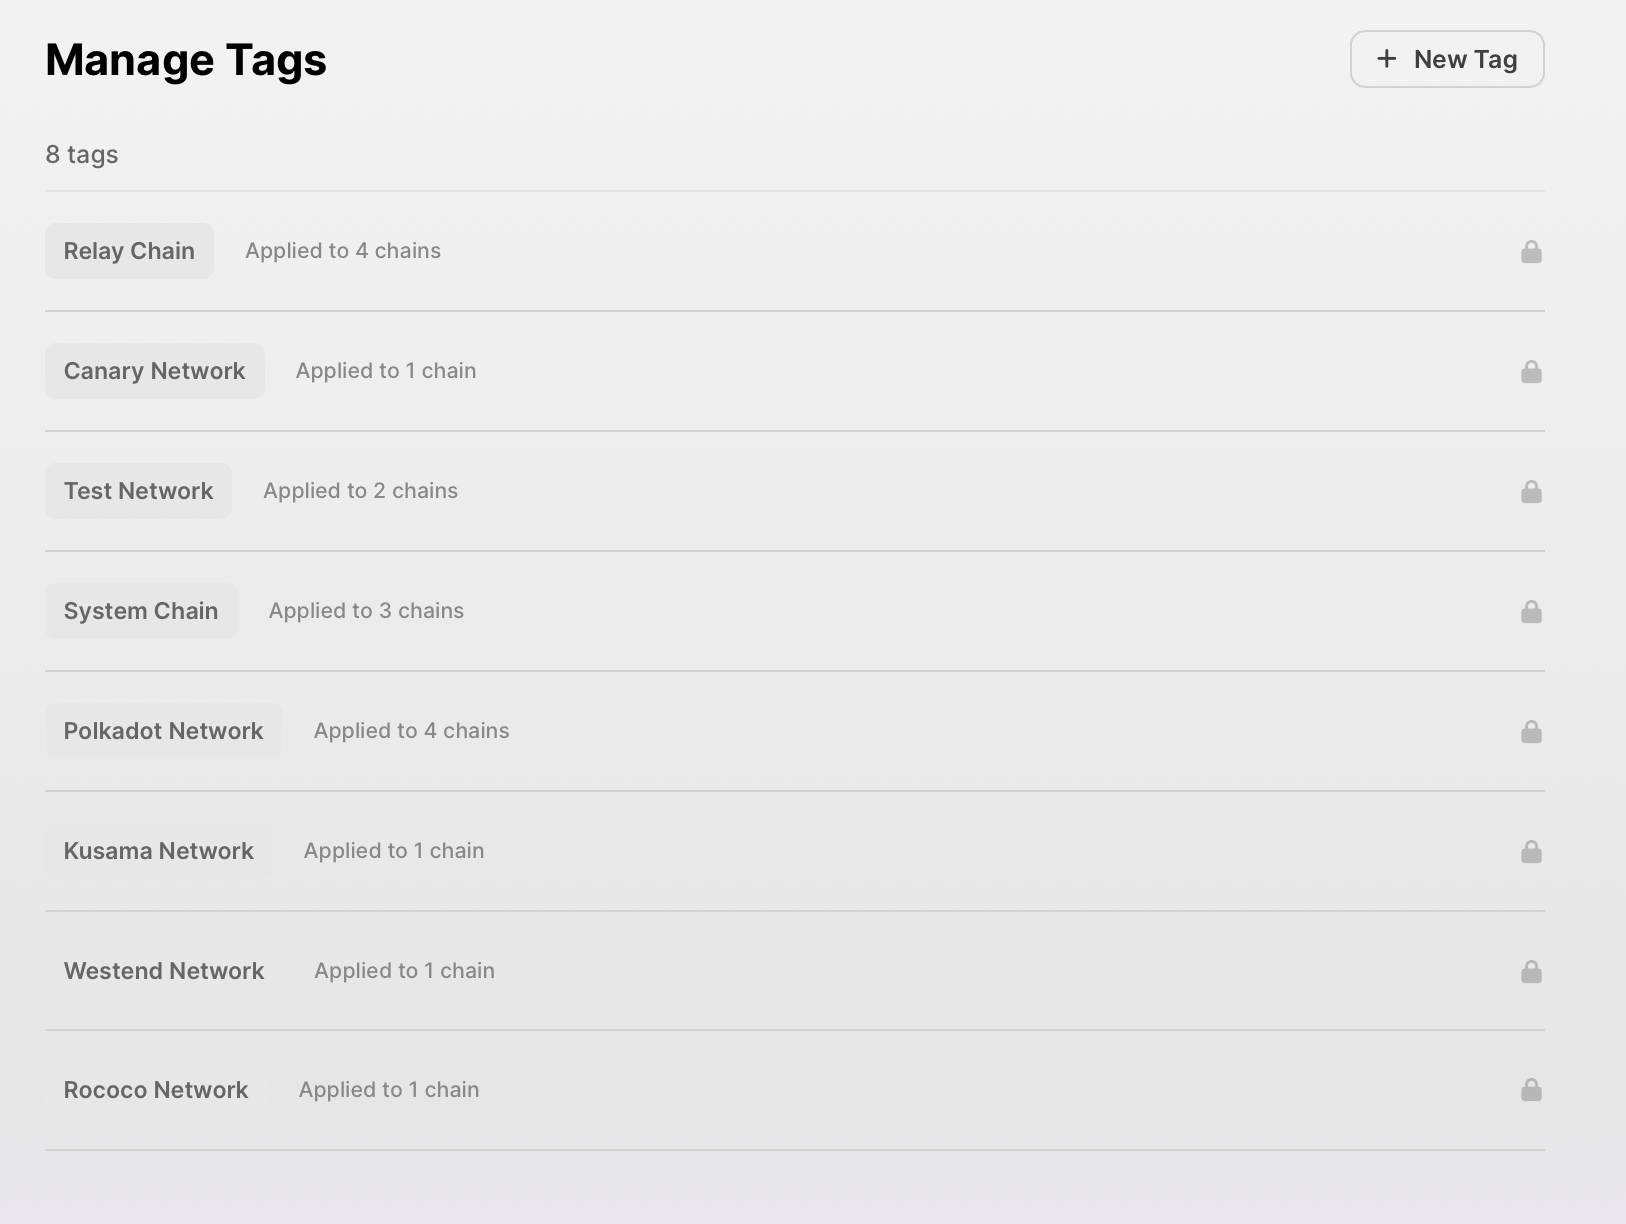
Task: Click the lock icon for Test Network
Action: pyautogui.click(x=1531, y=491)
